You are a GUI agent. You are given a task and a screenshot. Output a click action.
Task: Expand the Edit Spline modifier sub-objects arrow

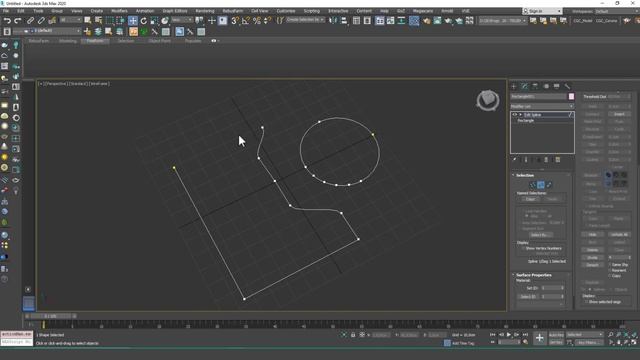(520, 115)
